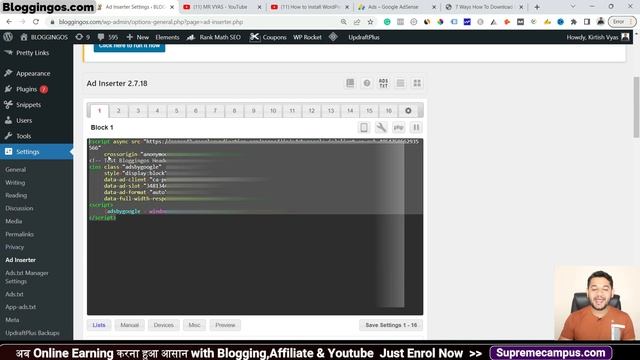640x360 pixels.
Task: Click the Devices button
Action: pos(164,325)
